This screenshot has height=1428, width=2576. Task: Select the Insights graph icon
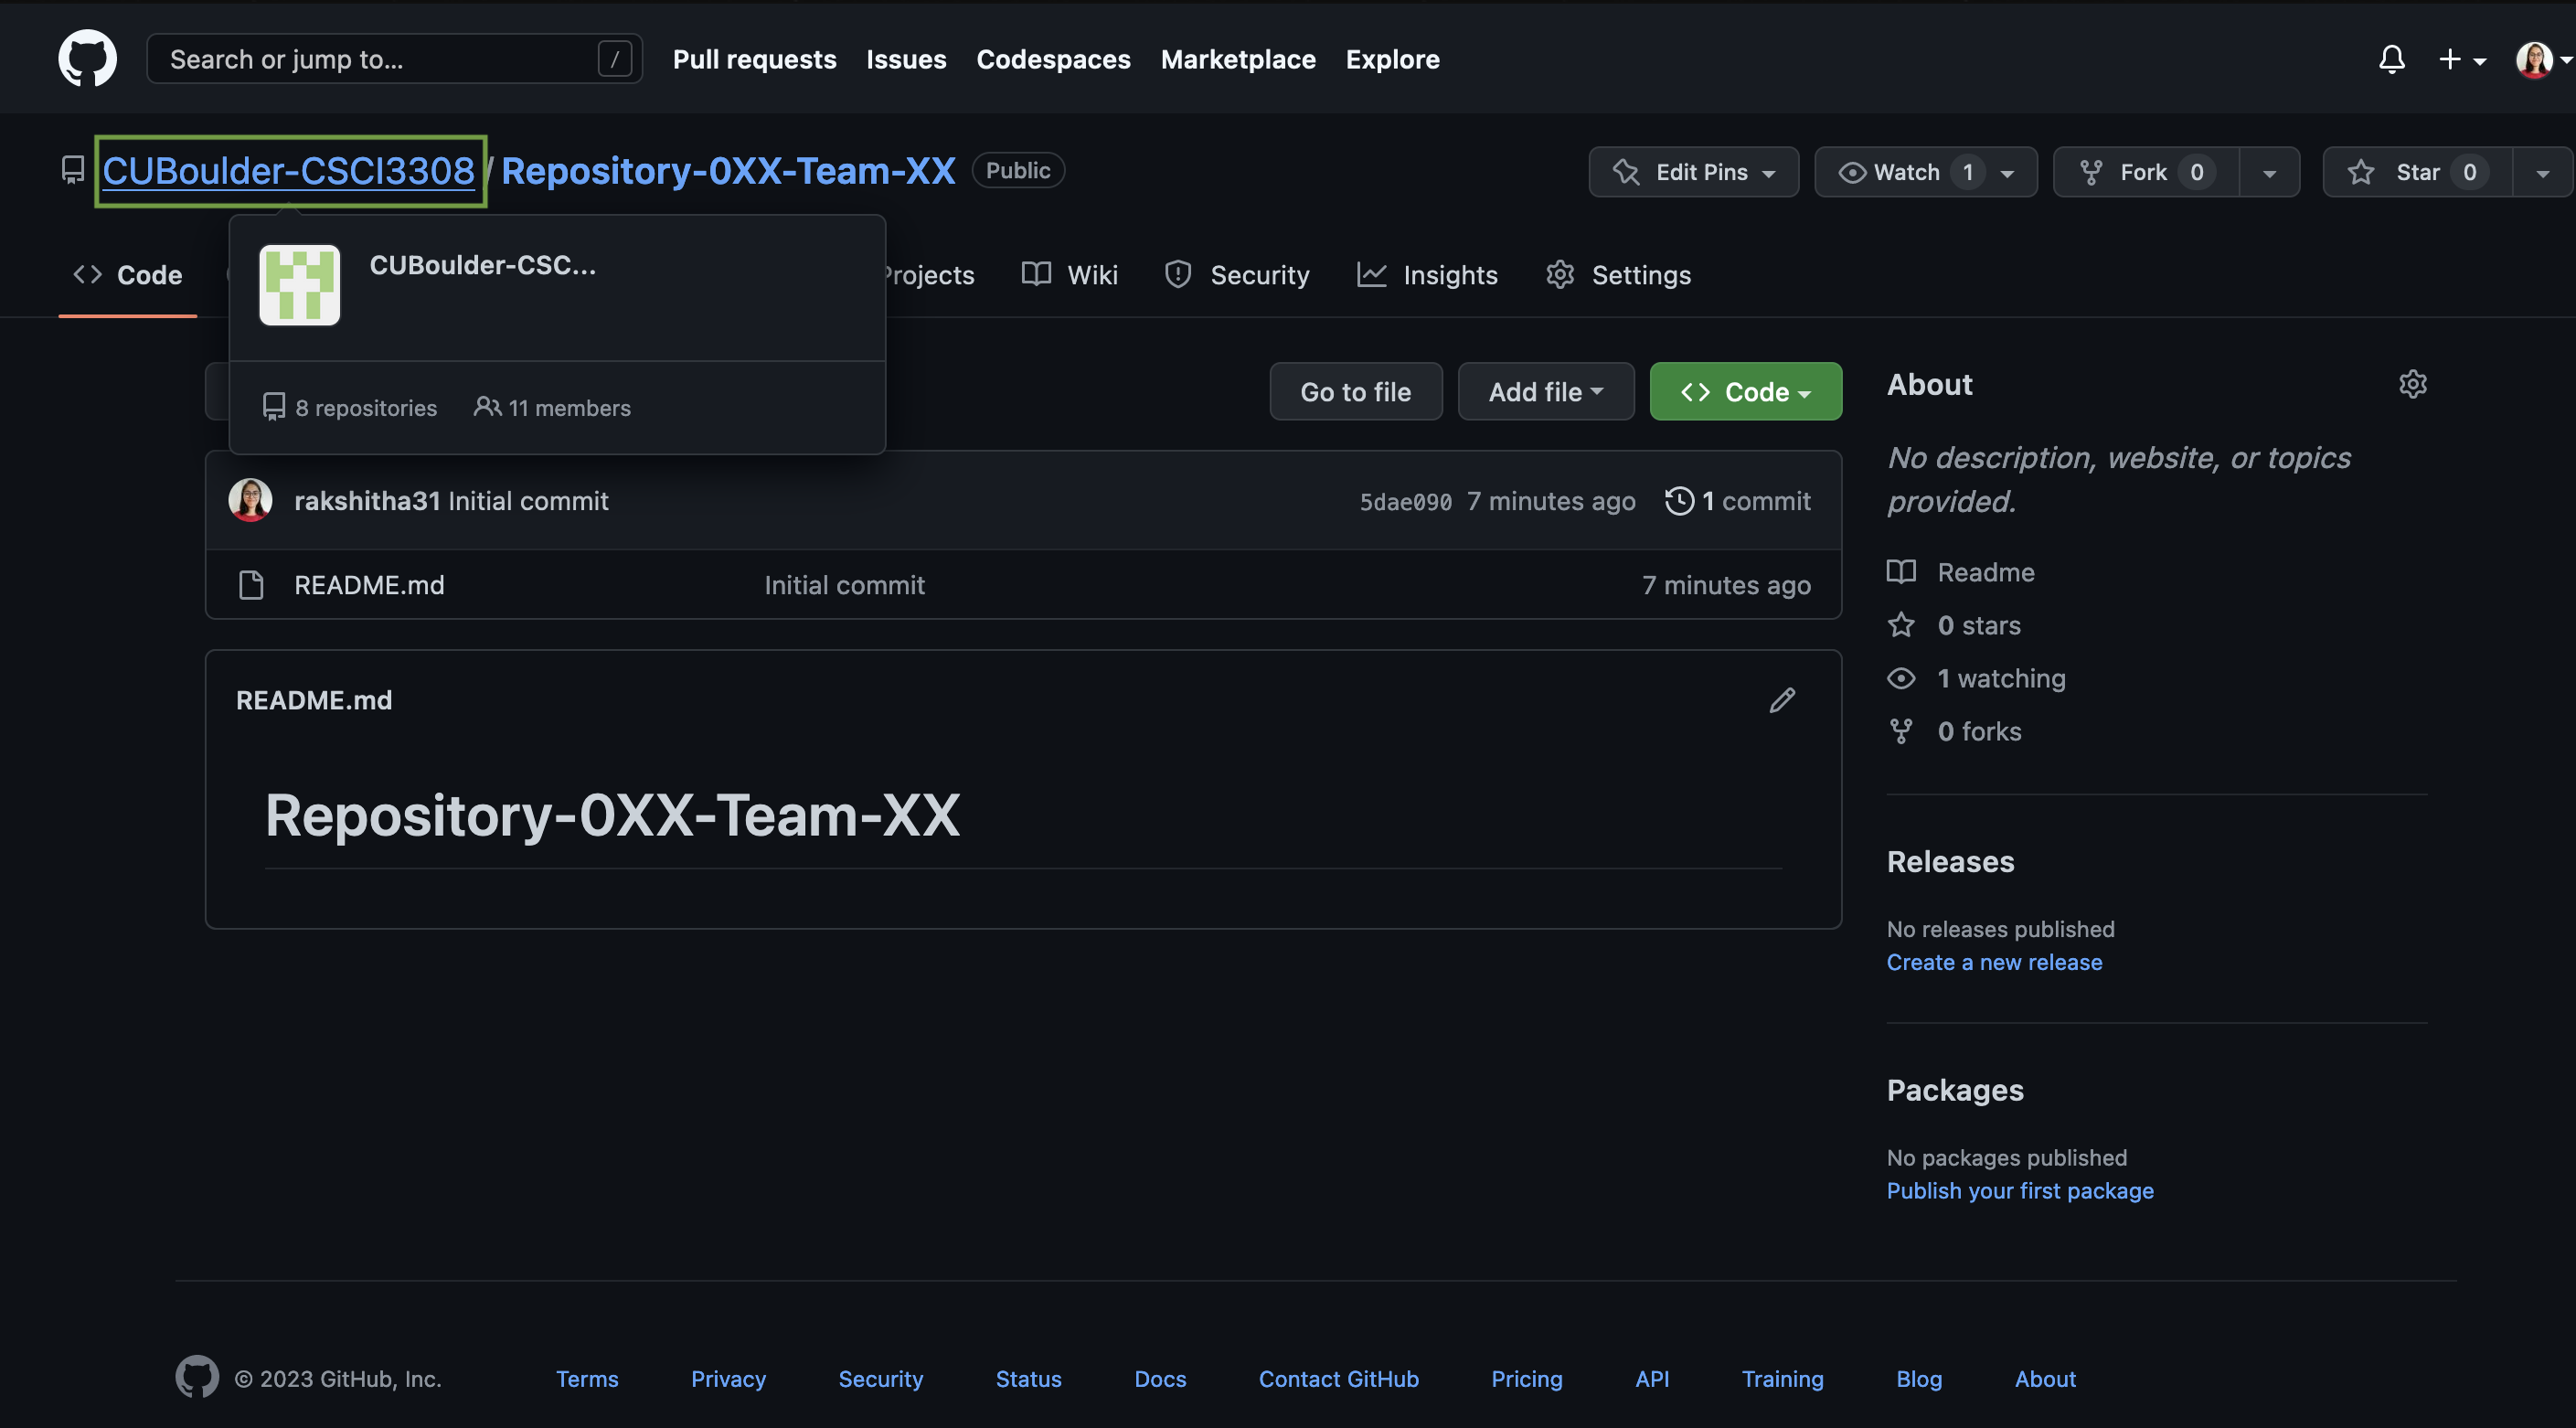[1371, 274]
